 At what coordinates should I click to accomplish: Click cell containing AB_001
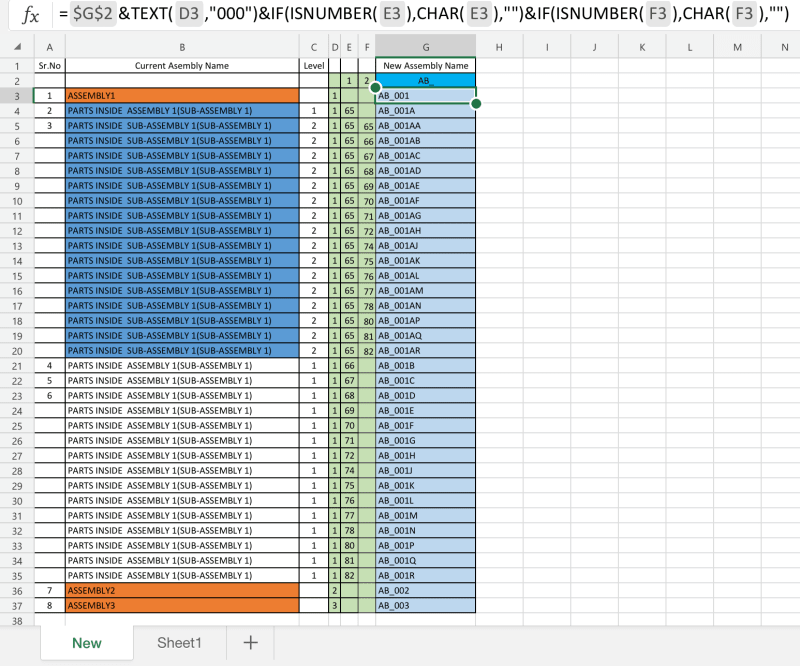[x=426, y=95]
